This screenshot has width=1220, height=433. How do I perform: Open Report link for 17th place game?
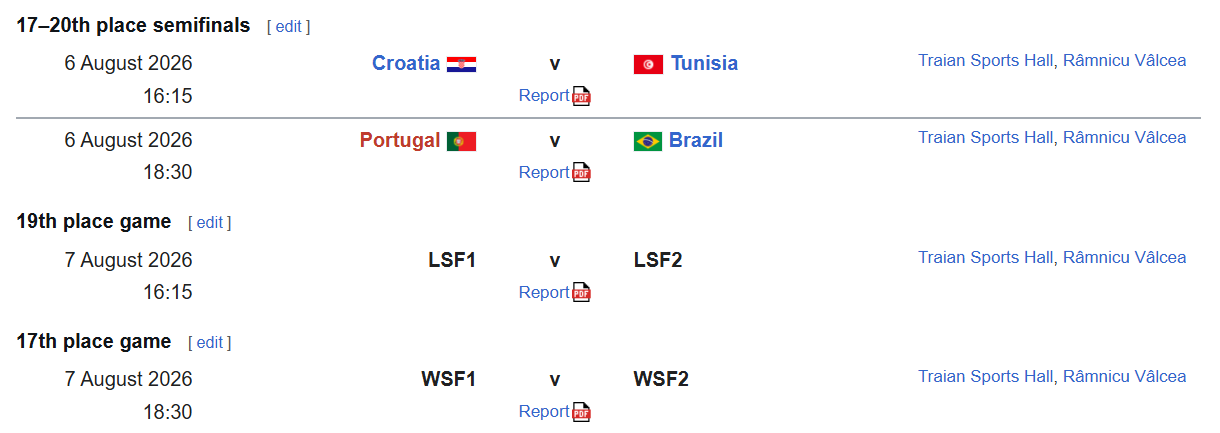pyautogui.click(x=544, y=411)
